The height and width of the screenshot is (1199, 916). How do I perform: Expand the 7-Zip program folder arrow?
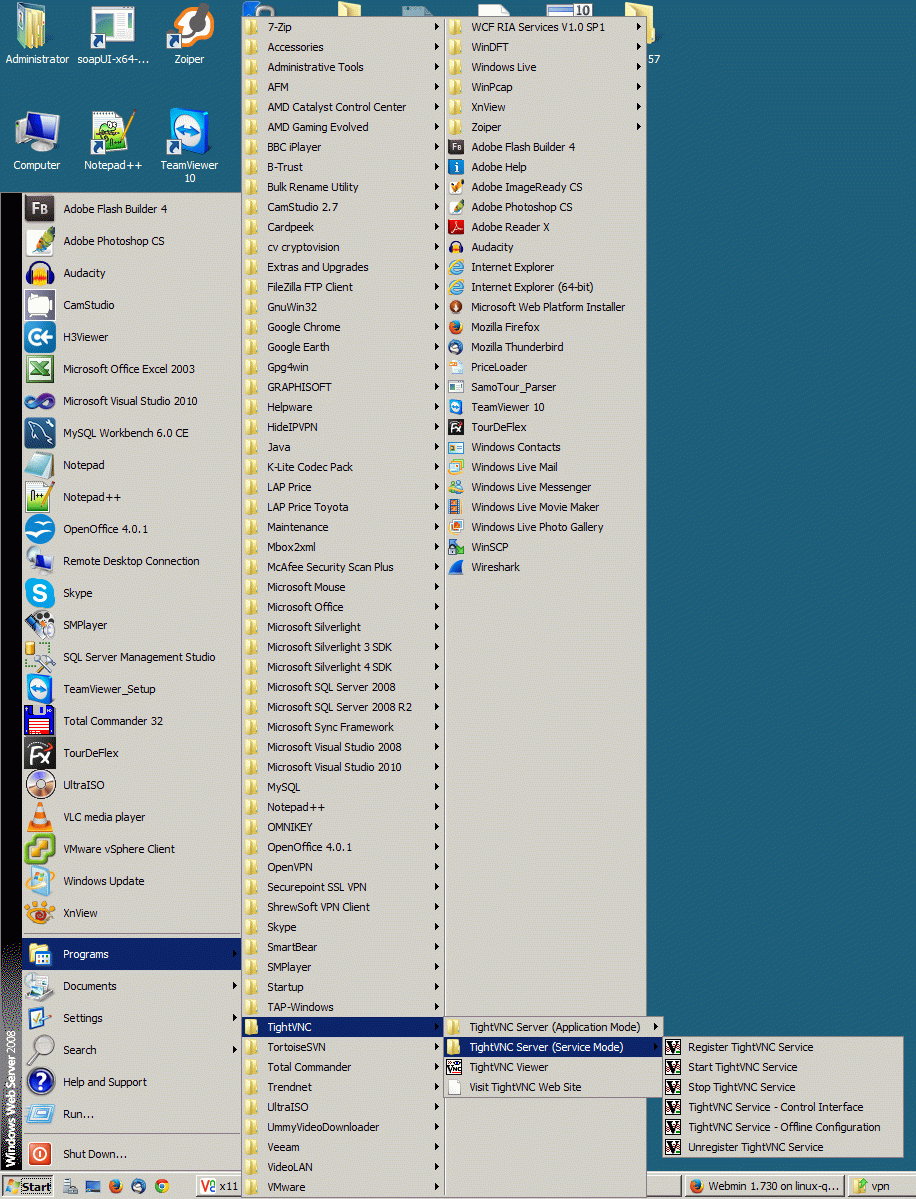(x=437, y=27)
